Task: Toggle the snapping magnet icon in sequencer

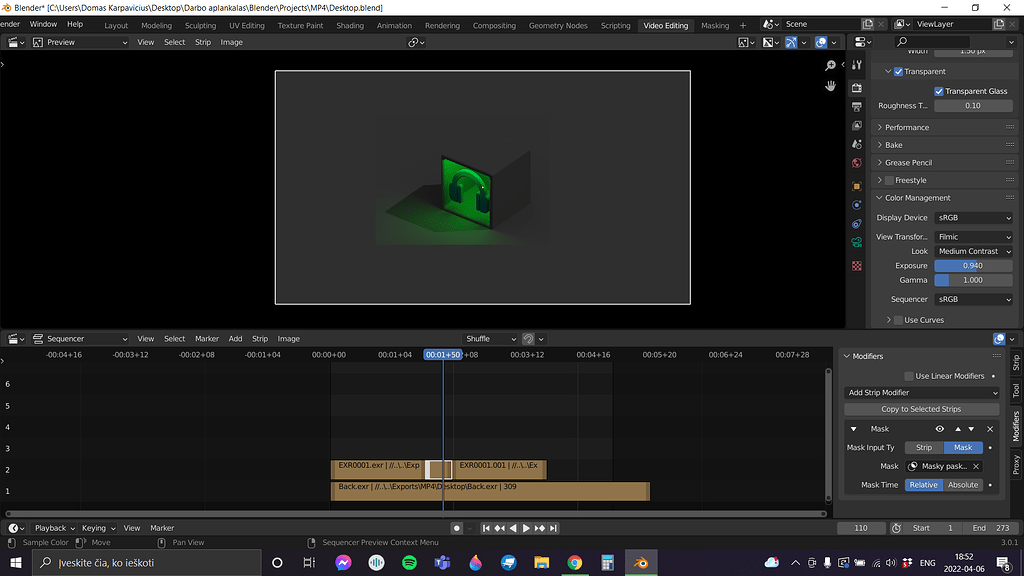Action: [x=528, y=339]
